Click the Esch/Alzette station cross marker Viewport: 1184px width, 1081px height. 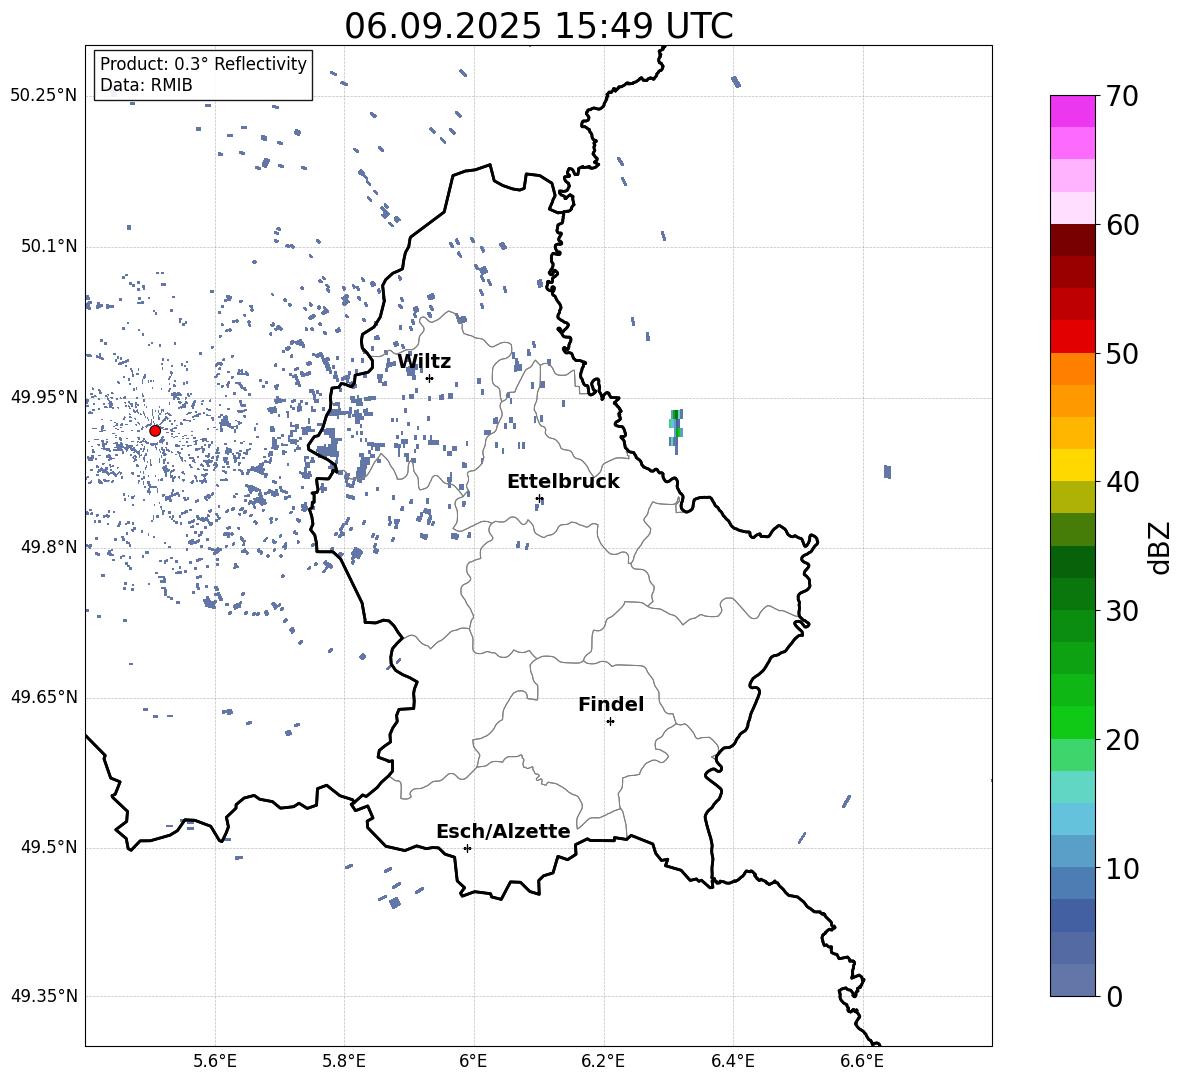(x=467, y=848)
